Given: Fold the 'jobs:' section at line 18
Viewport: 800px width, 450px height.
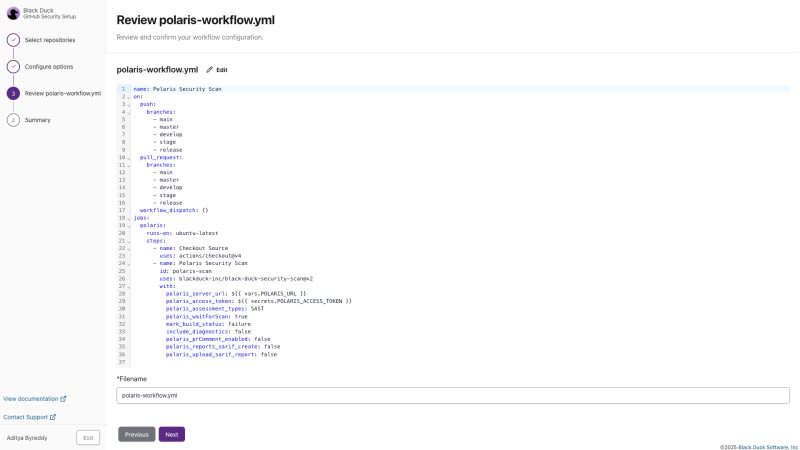Looking at the screenshot, I should tap(128, 218).
